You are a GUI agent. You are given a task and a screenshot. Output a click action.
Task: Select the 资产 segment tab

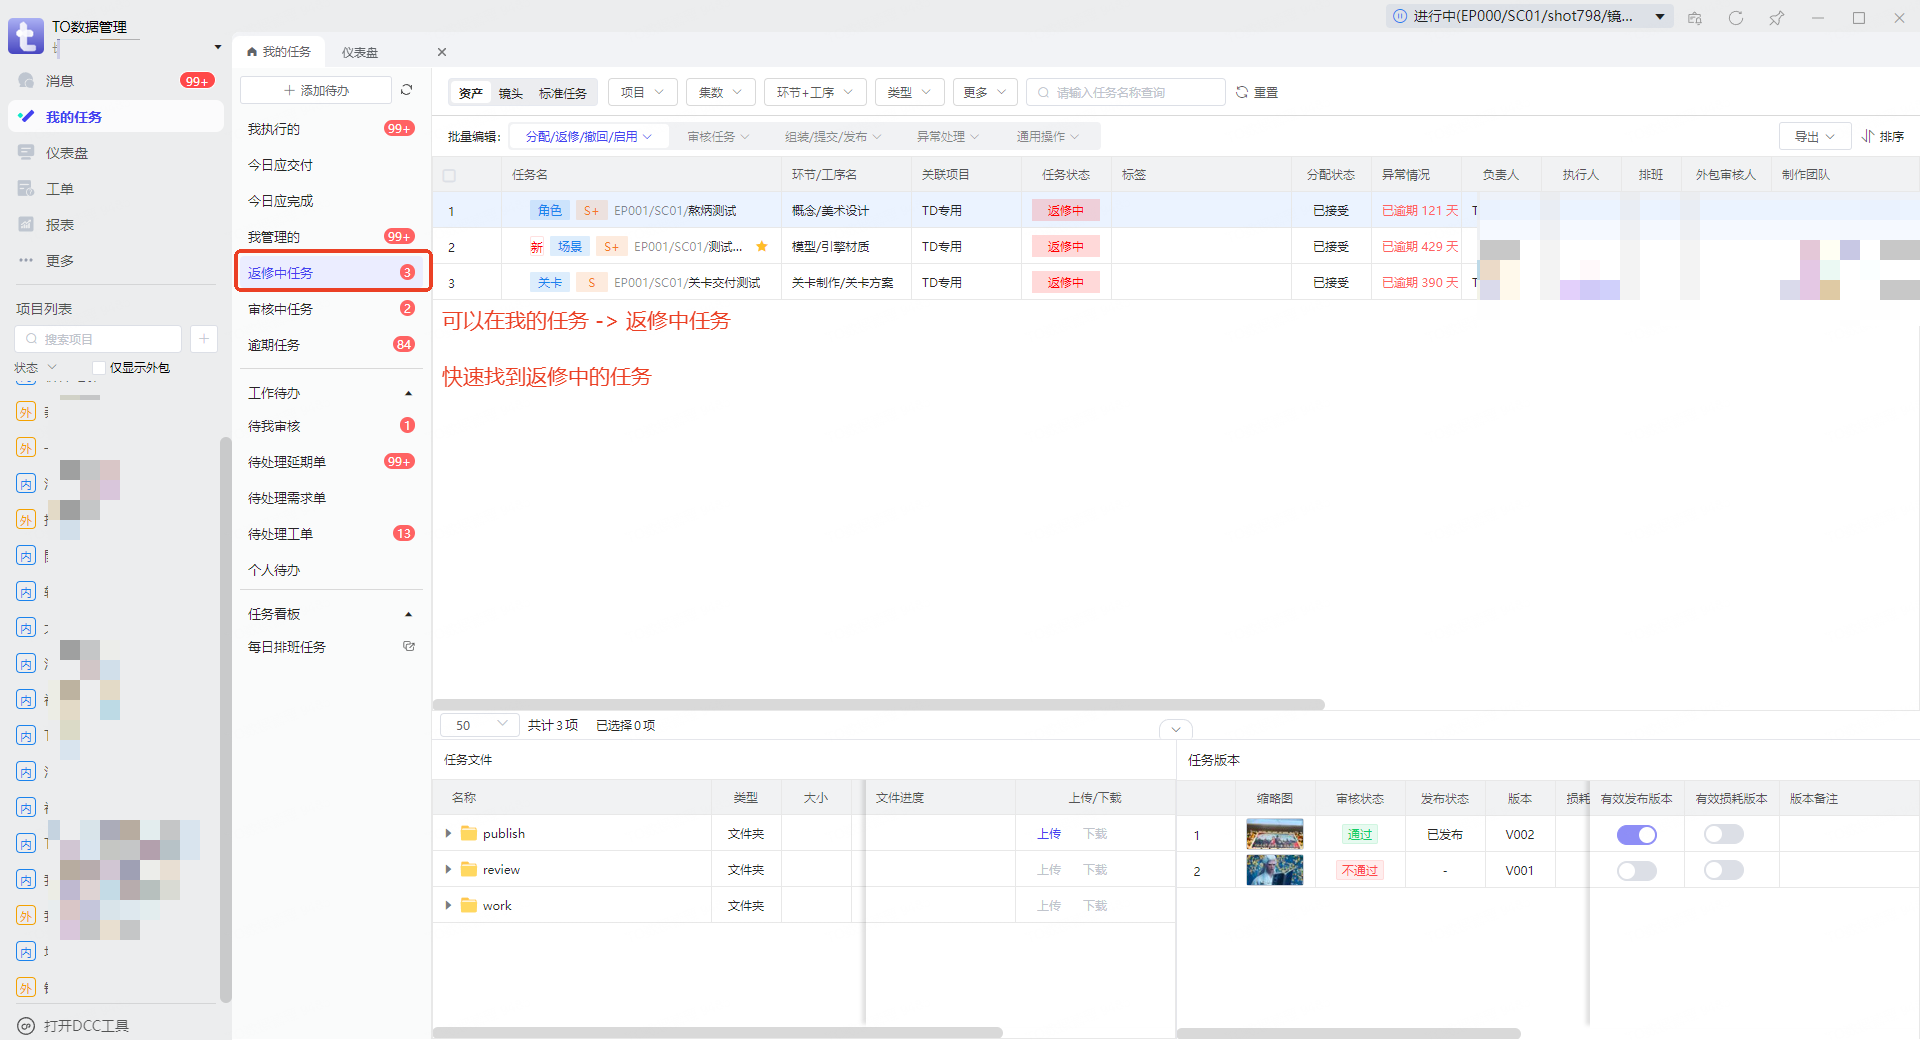point(471,93)
